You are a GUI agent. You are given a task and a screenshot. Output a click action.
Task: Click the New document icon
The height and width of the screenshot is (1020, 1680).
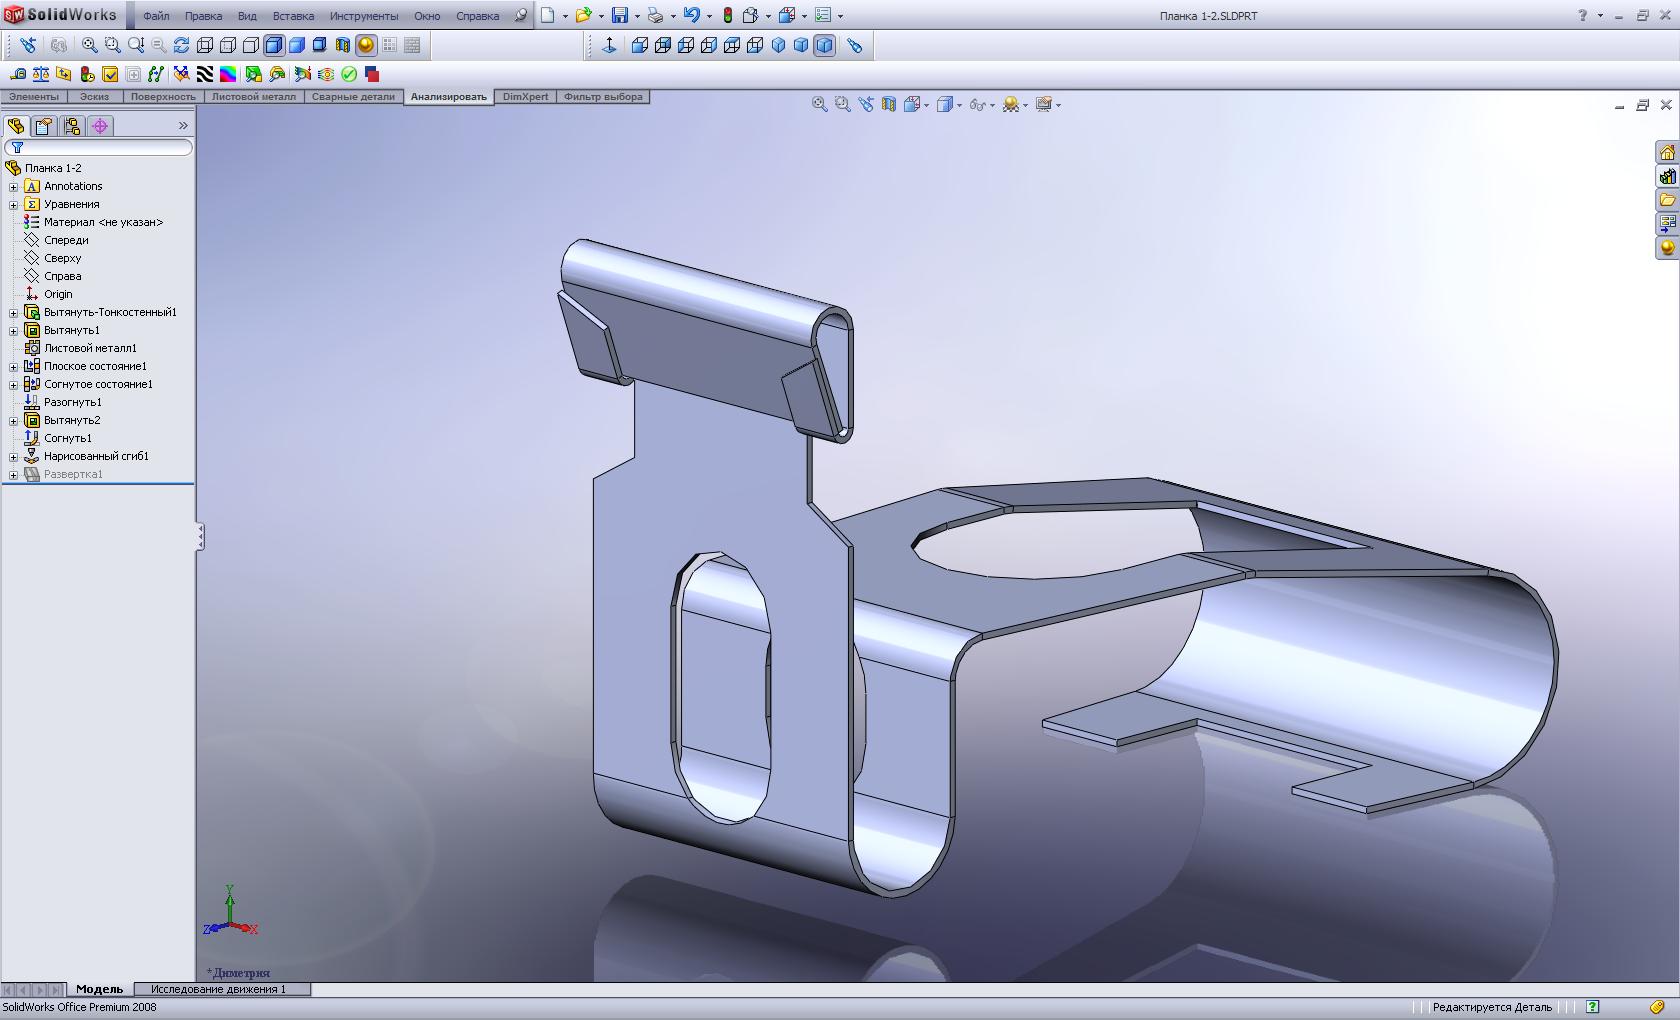[x=548, y=15]
